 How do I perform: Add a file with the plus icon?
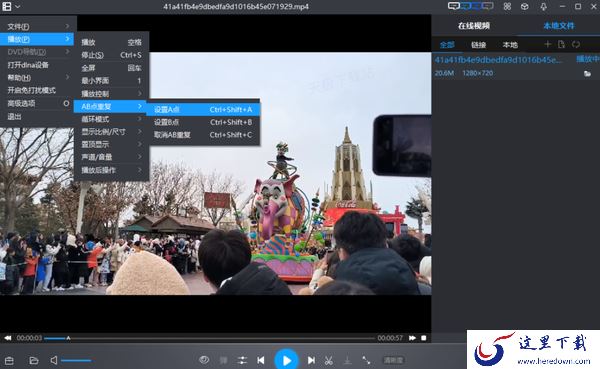pos(548,44)
